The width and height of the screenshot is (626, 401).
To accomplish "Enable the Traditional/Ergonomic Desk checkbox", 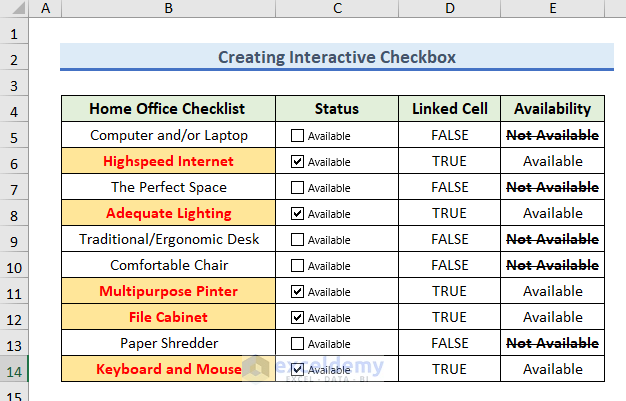I will click(x=298, y=239).
